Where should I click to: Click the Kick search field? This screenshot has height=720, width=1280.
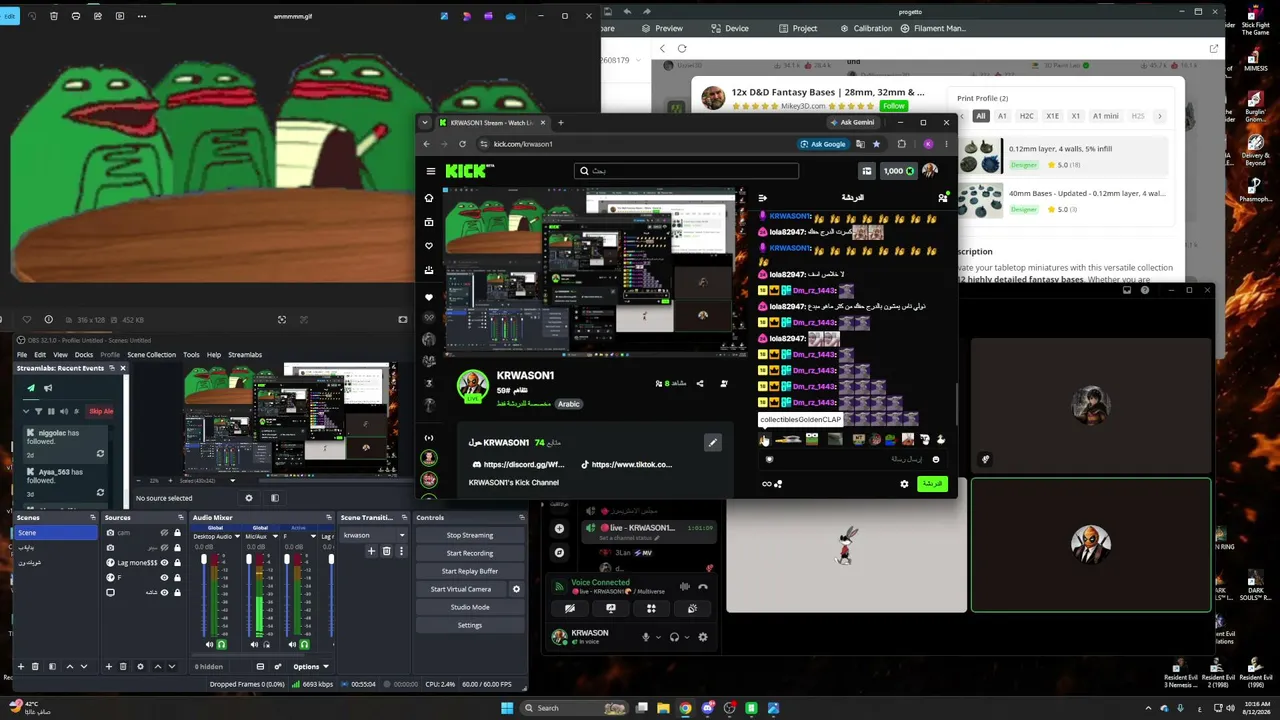[686, 171]
